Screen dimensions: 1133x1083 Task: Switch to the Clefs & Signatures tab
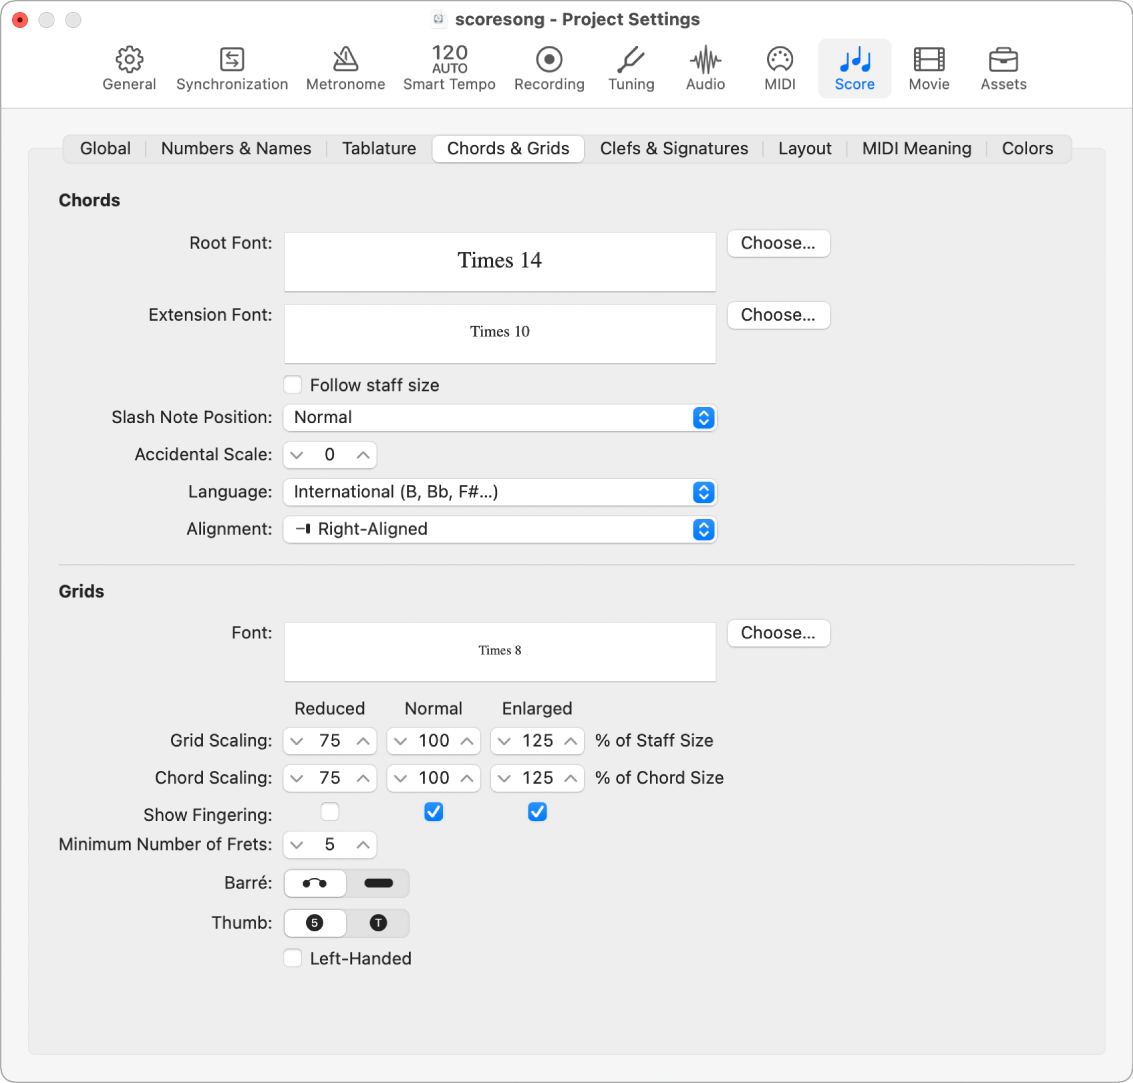(674, 148)
